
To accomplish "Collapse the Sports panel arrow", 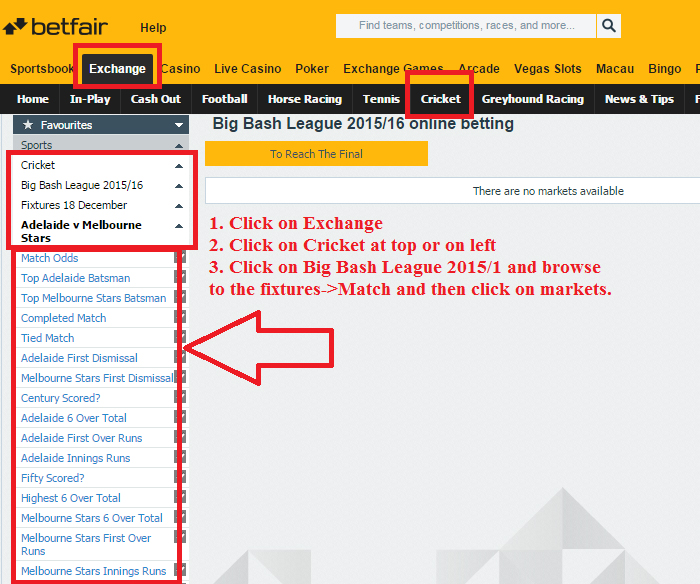I will [179, 146].
